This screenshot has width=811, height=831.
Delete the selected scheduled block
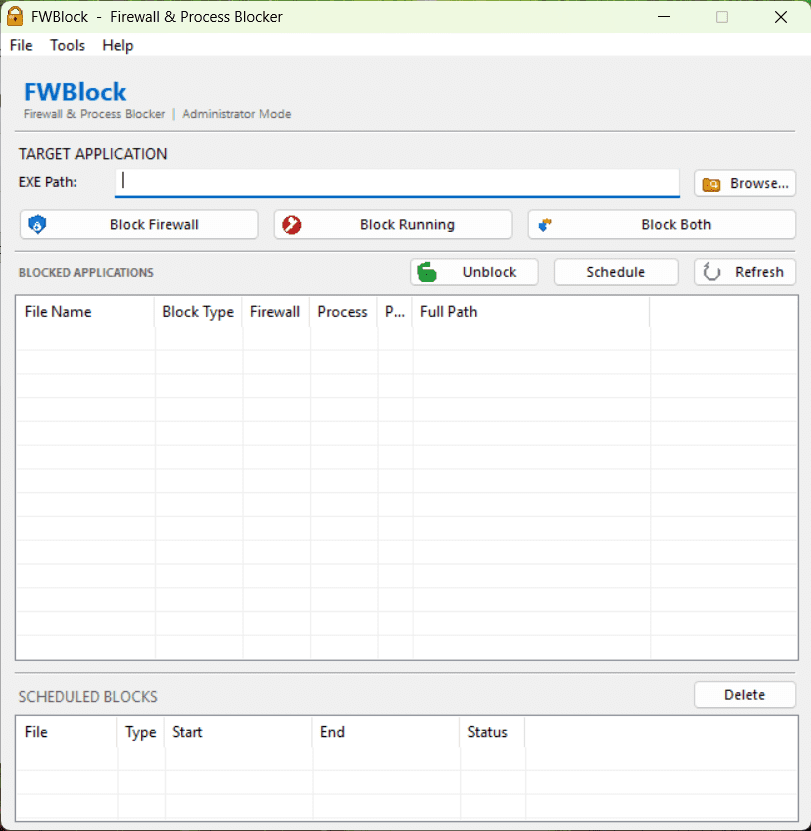coord(745,694)
